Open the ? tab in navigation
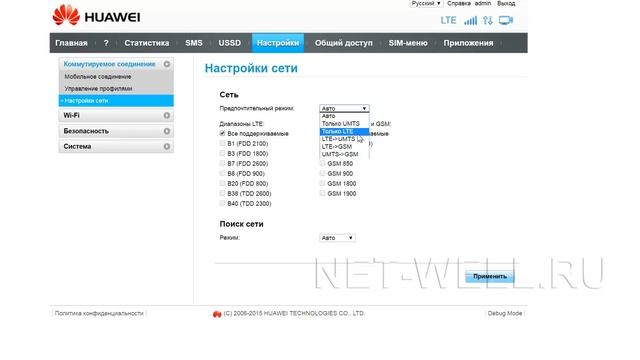Image resolution: width=640 pixels, height=360 pixels. 106,43
